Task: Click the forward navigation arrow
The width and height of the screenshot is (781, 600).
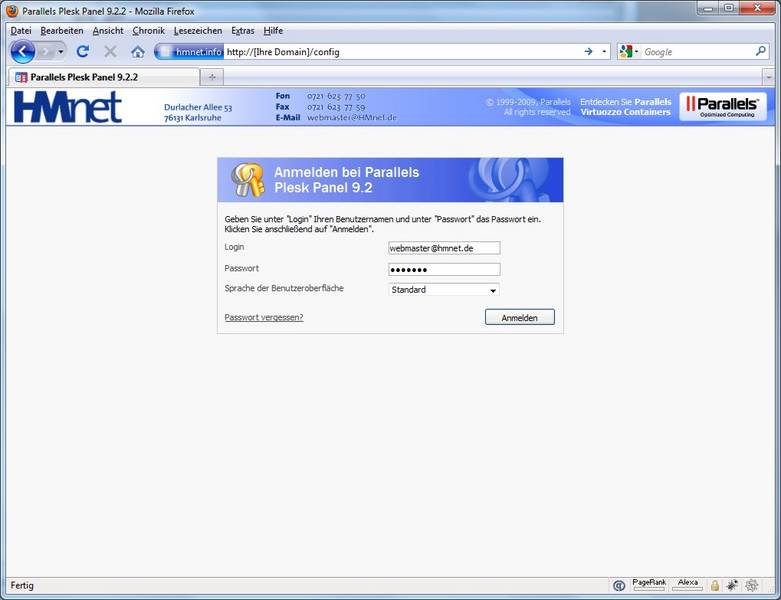Action: pyautogui.click(x=46, y=52)
